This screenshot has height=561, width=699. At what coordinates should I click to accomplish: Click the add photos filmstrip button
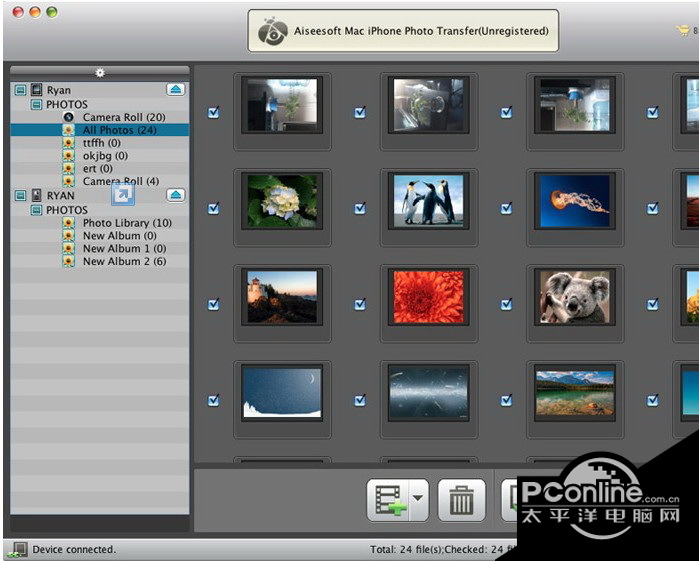pos(388,500)
